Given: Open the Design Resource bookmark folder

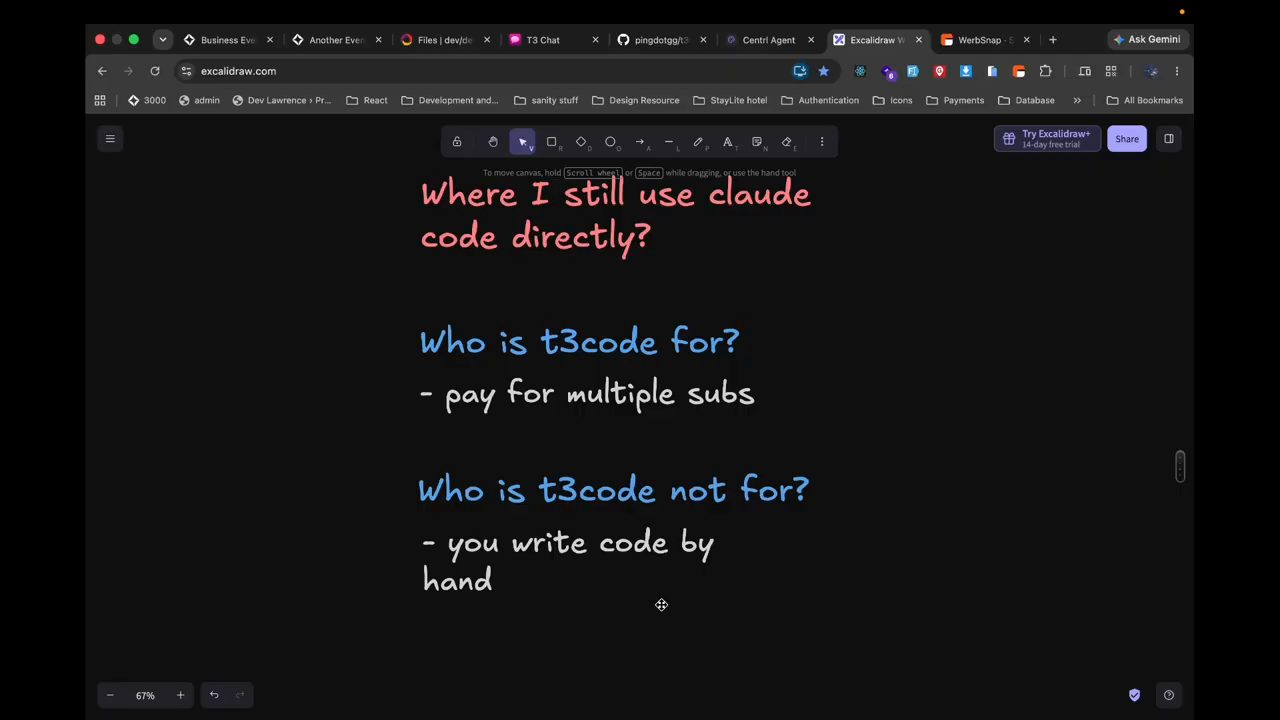Looking at the screenshot, I should point(635,100).
